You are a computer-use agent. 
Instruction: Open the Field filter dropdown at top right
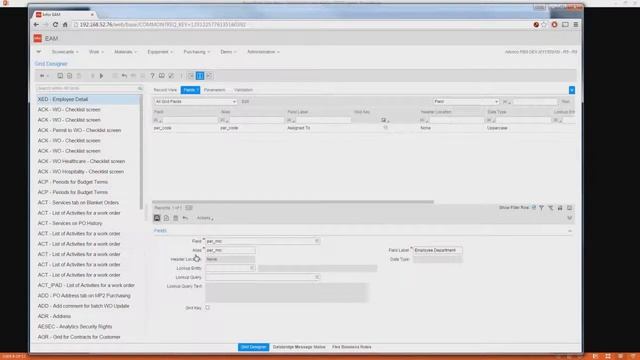tap(496, 102)
